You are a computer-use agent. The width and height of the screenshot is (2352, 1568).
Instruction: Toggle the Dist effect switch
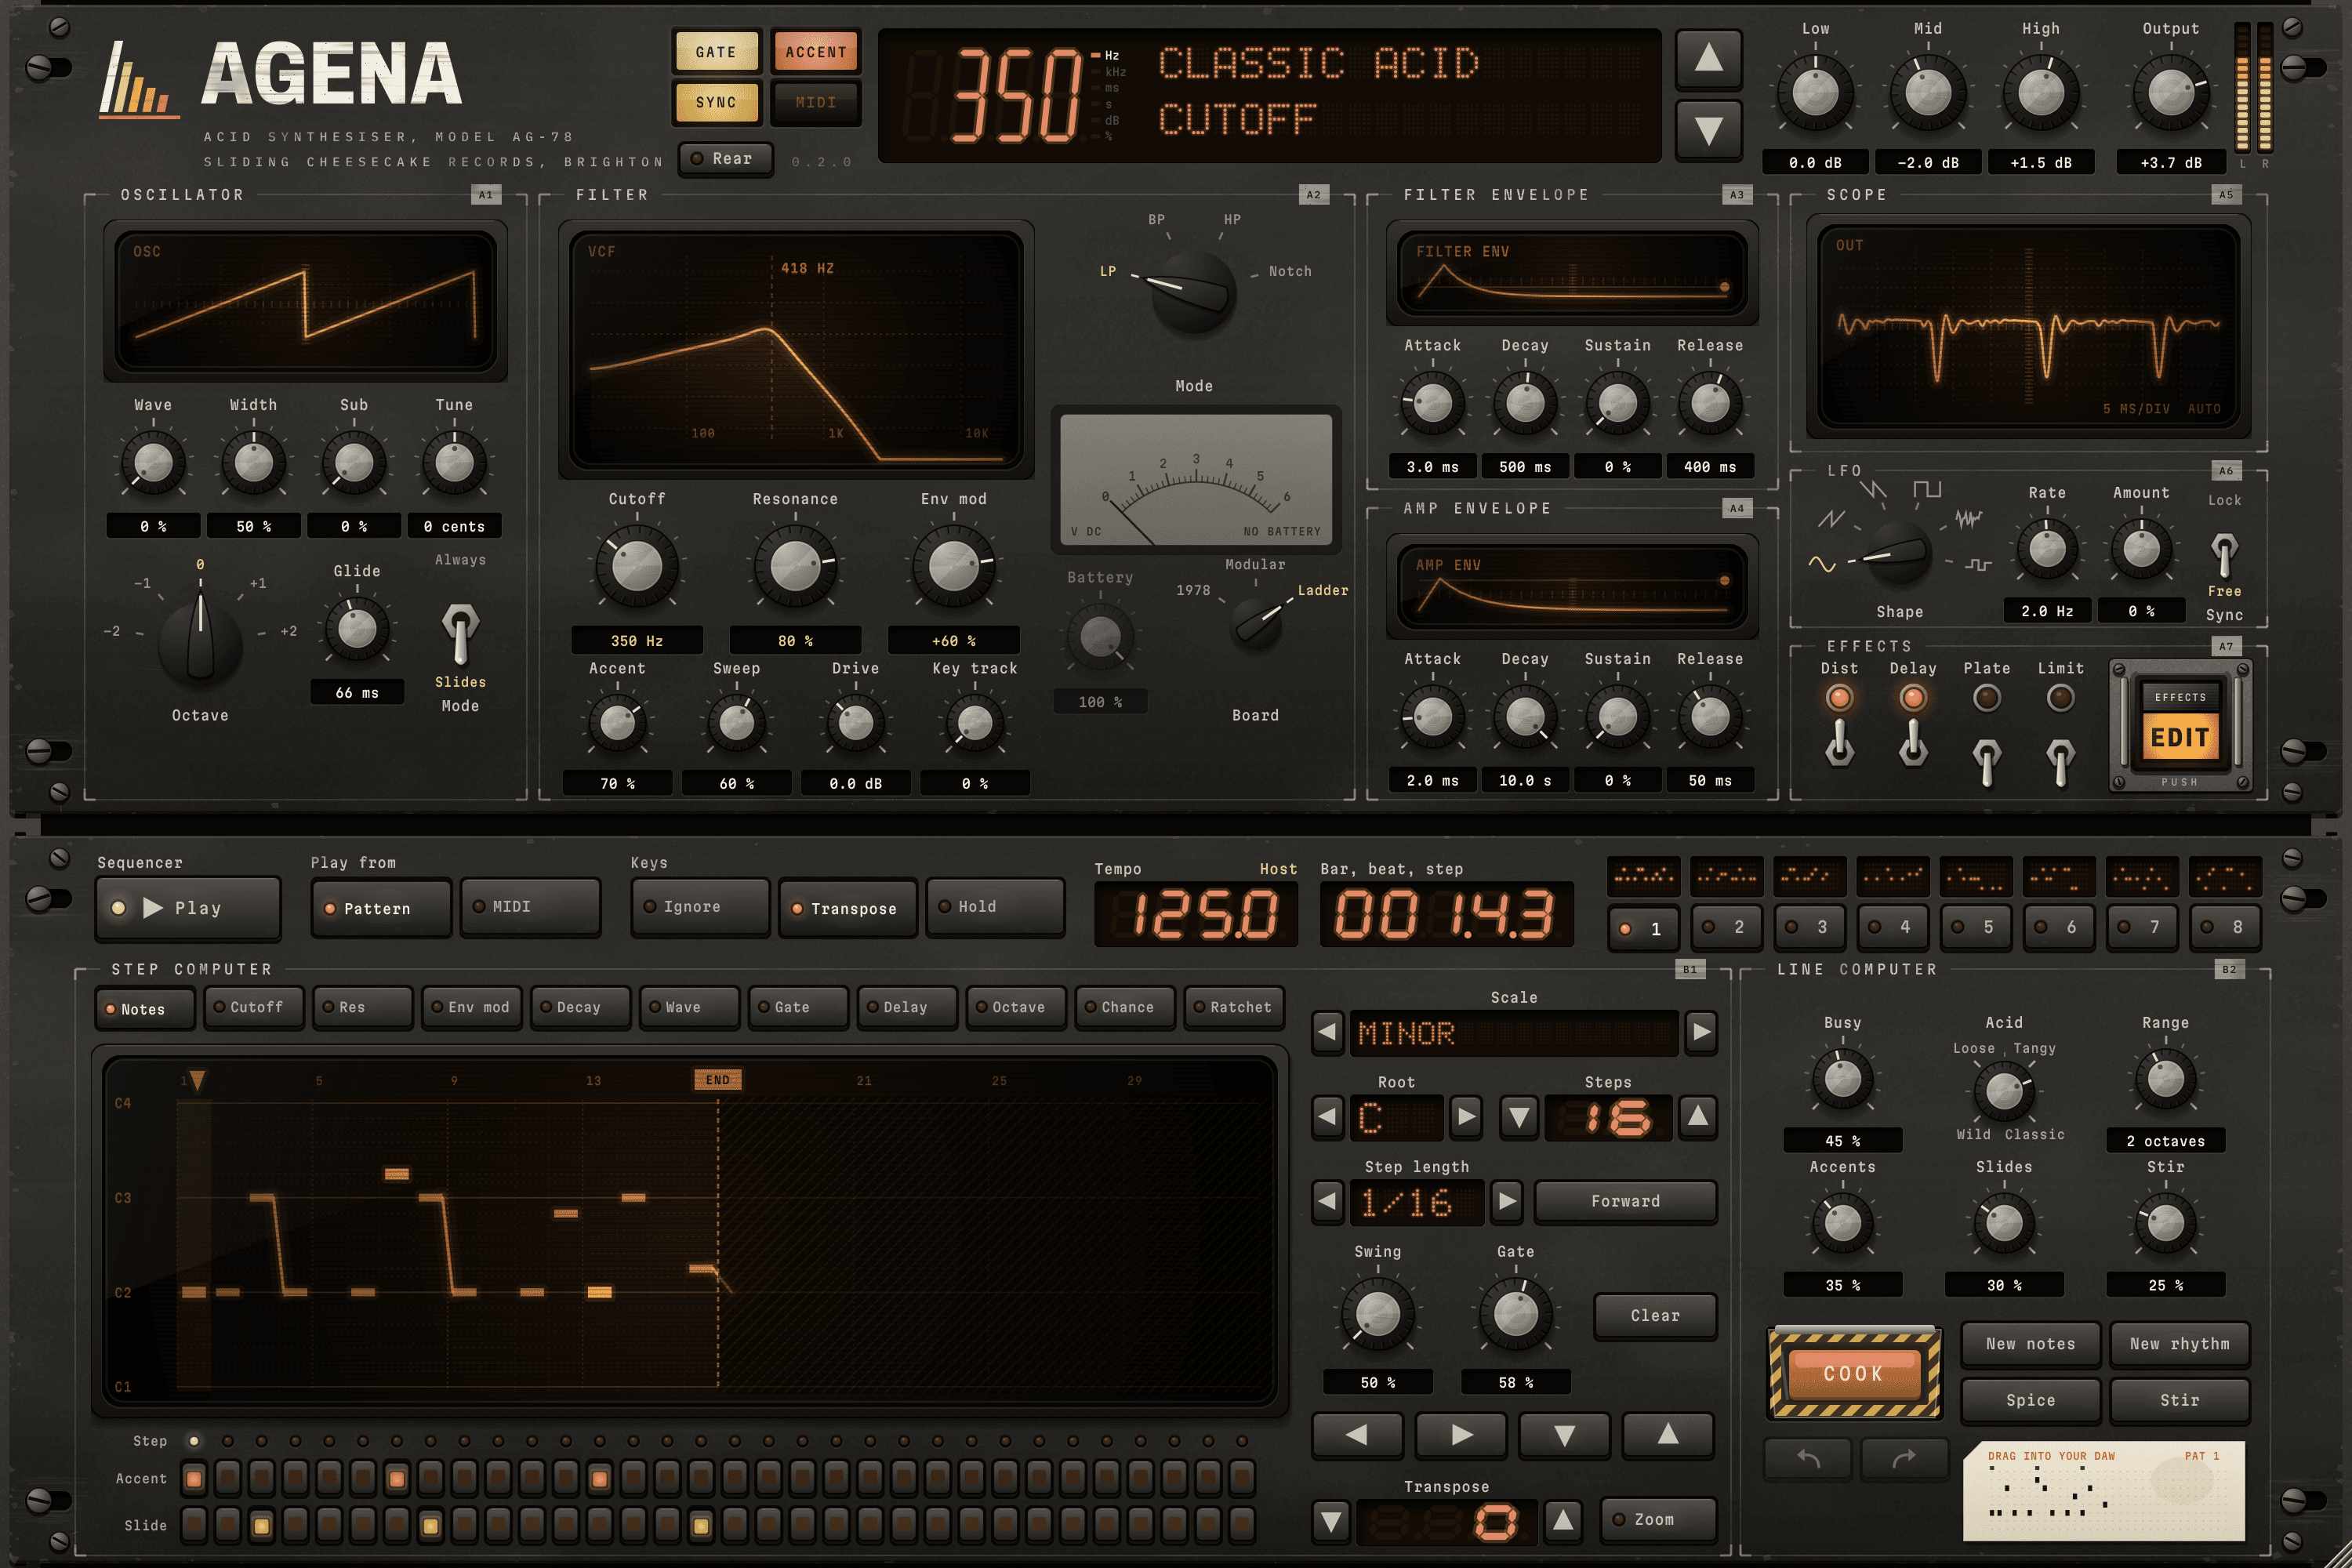click(1839, 746)
